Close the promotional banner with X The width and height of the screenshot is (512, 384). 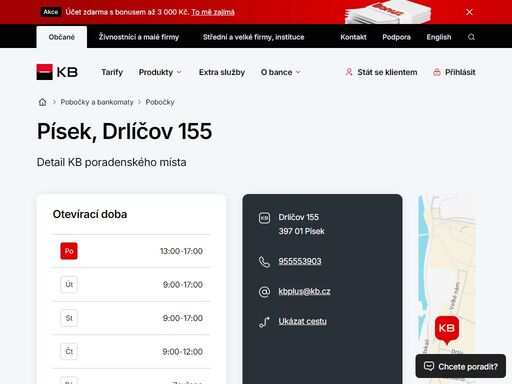(x=469, y=12)
